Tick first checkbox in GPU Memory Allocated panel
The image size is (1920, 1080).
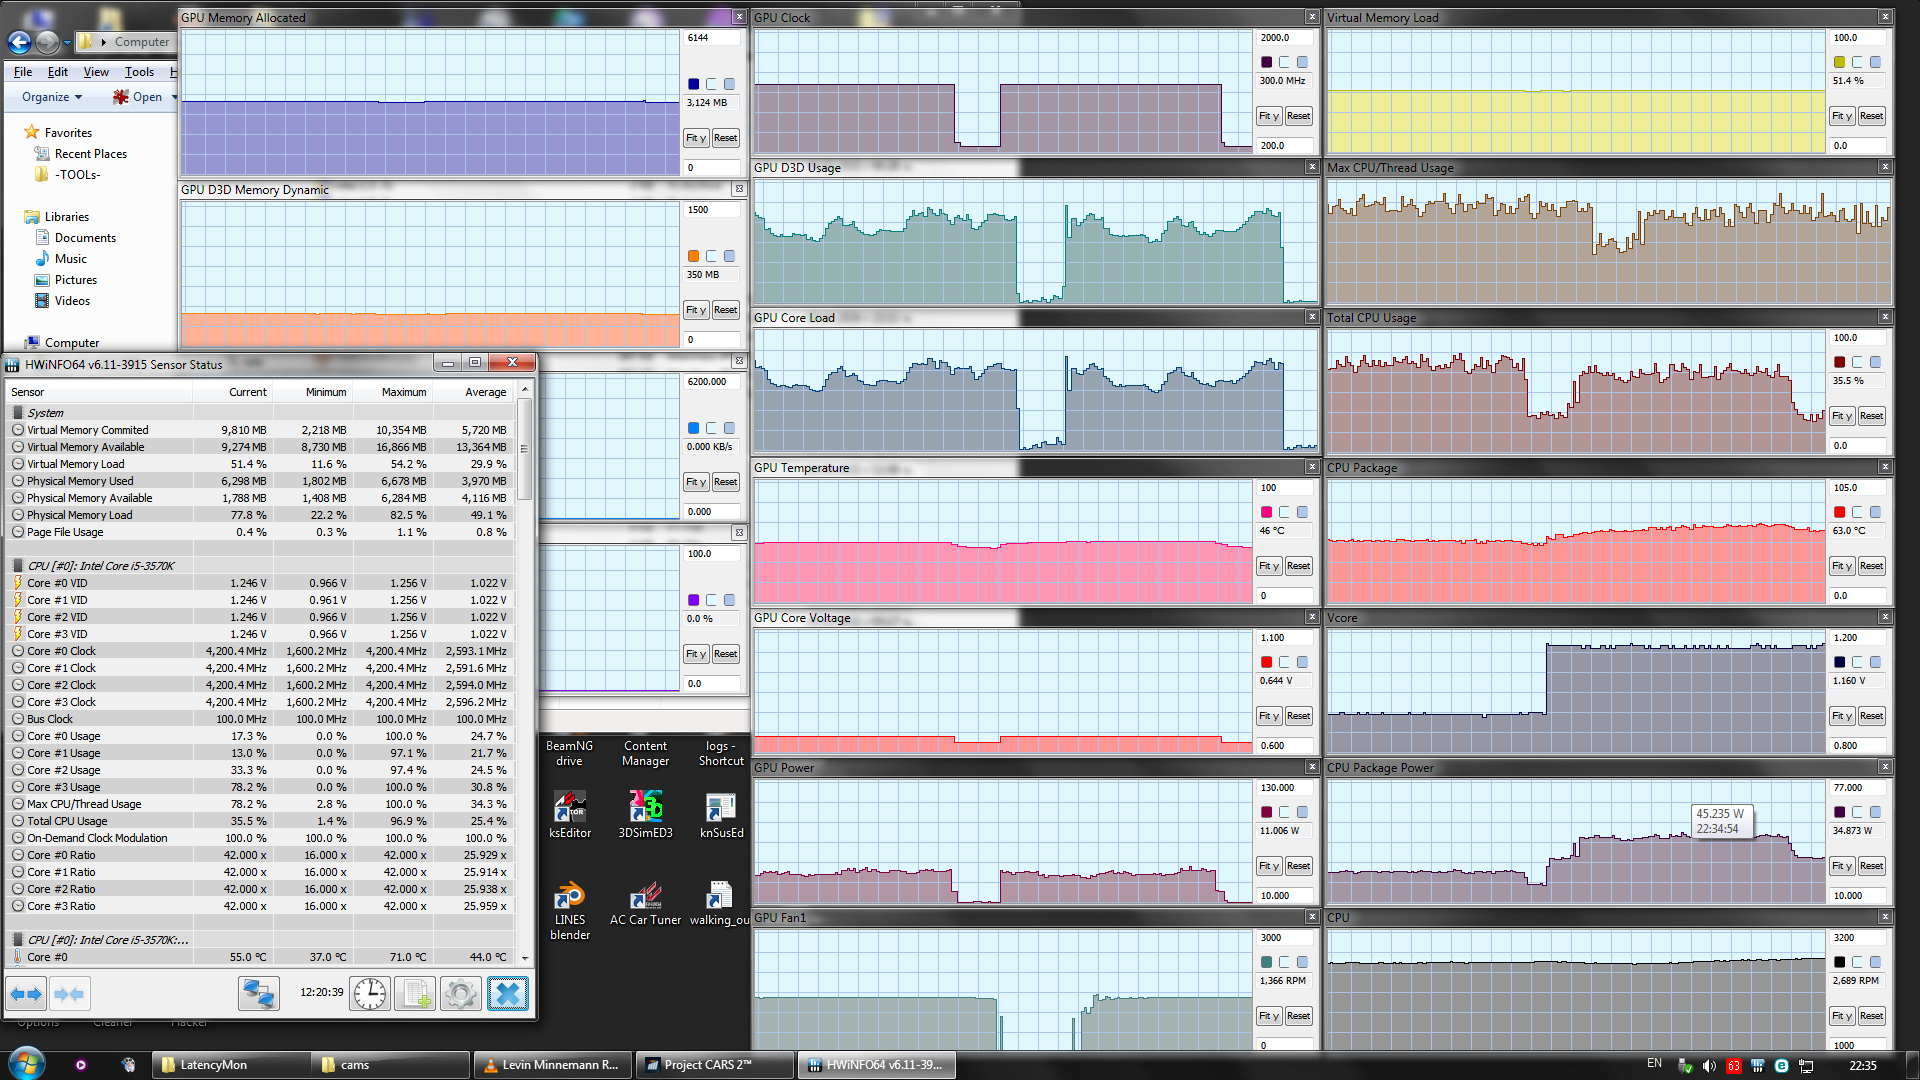(x=712, y=84)
